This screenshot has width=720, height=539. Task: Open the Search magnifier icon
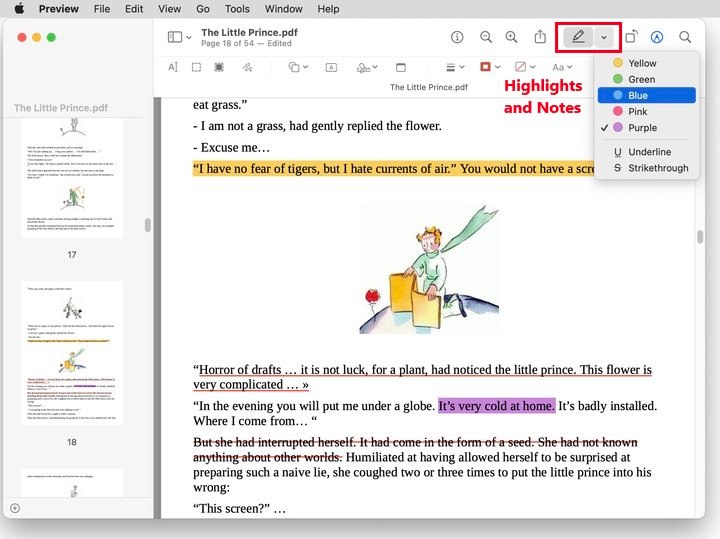[x=685, y=37]
